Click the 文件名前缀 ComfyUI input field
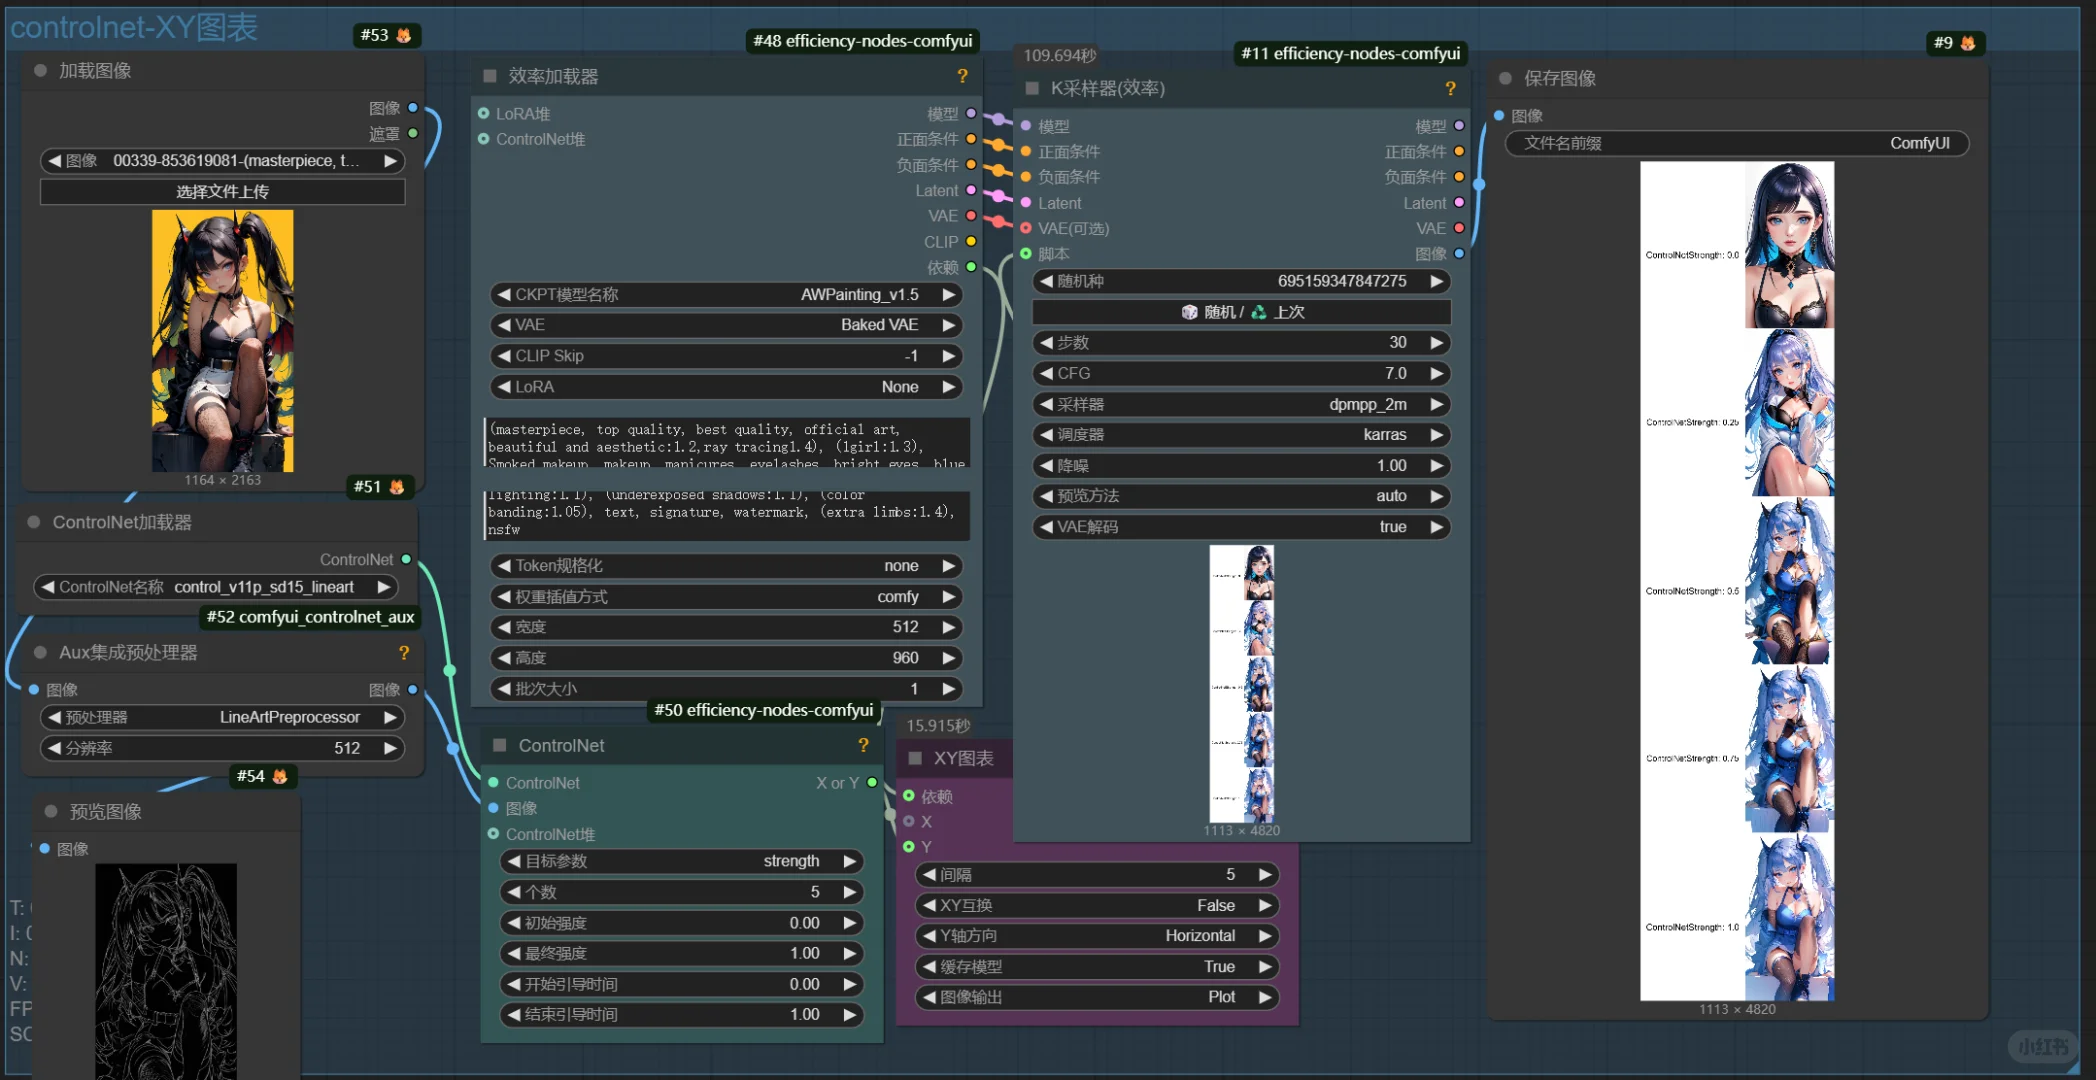Image resolution: width=2096 pixels, height=1080 pixels. [x=1736, y=144]
